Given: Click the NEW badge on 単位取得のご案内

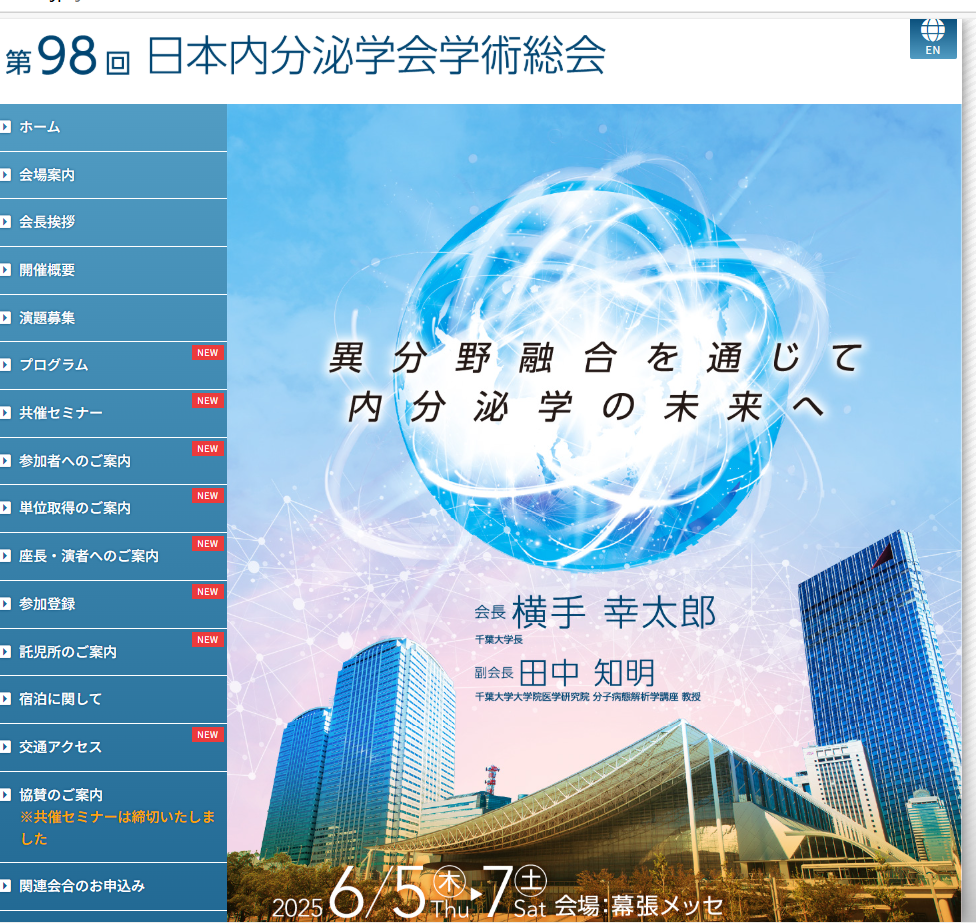Looking at the screenshot, I should point(208,496).
